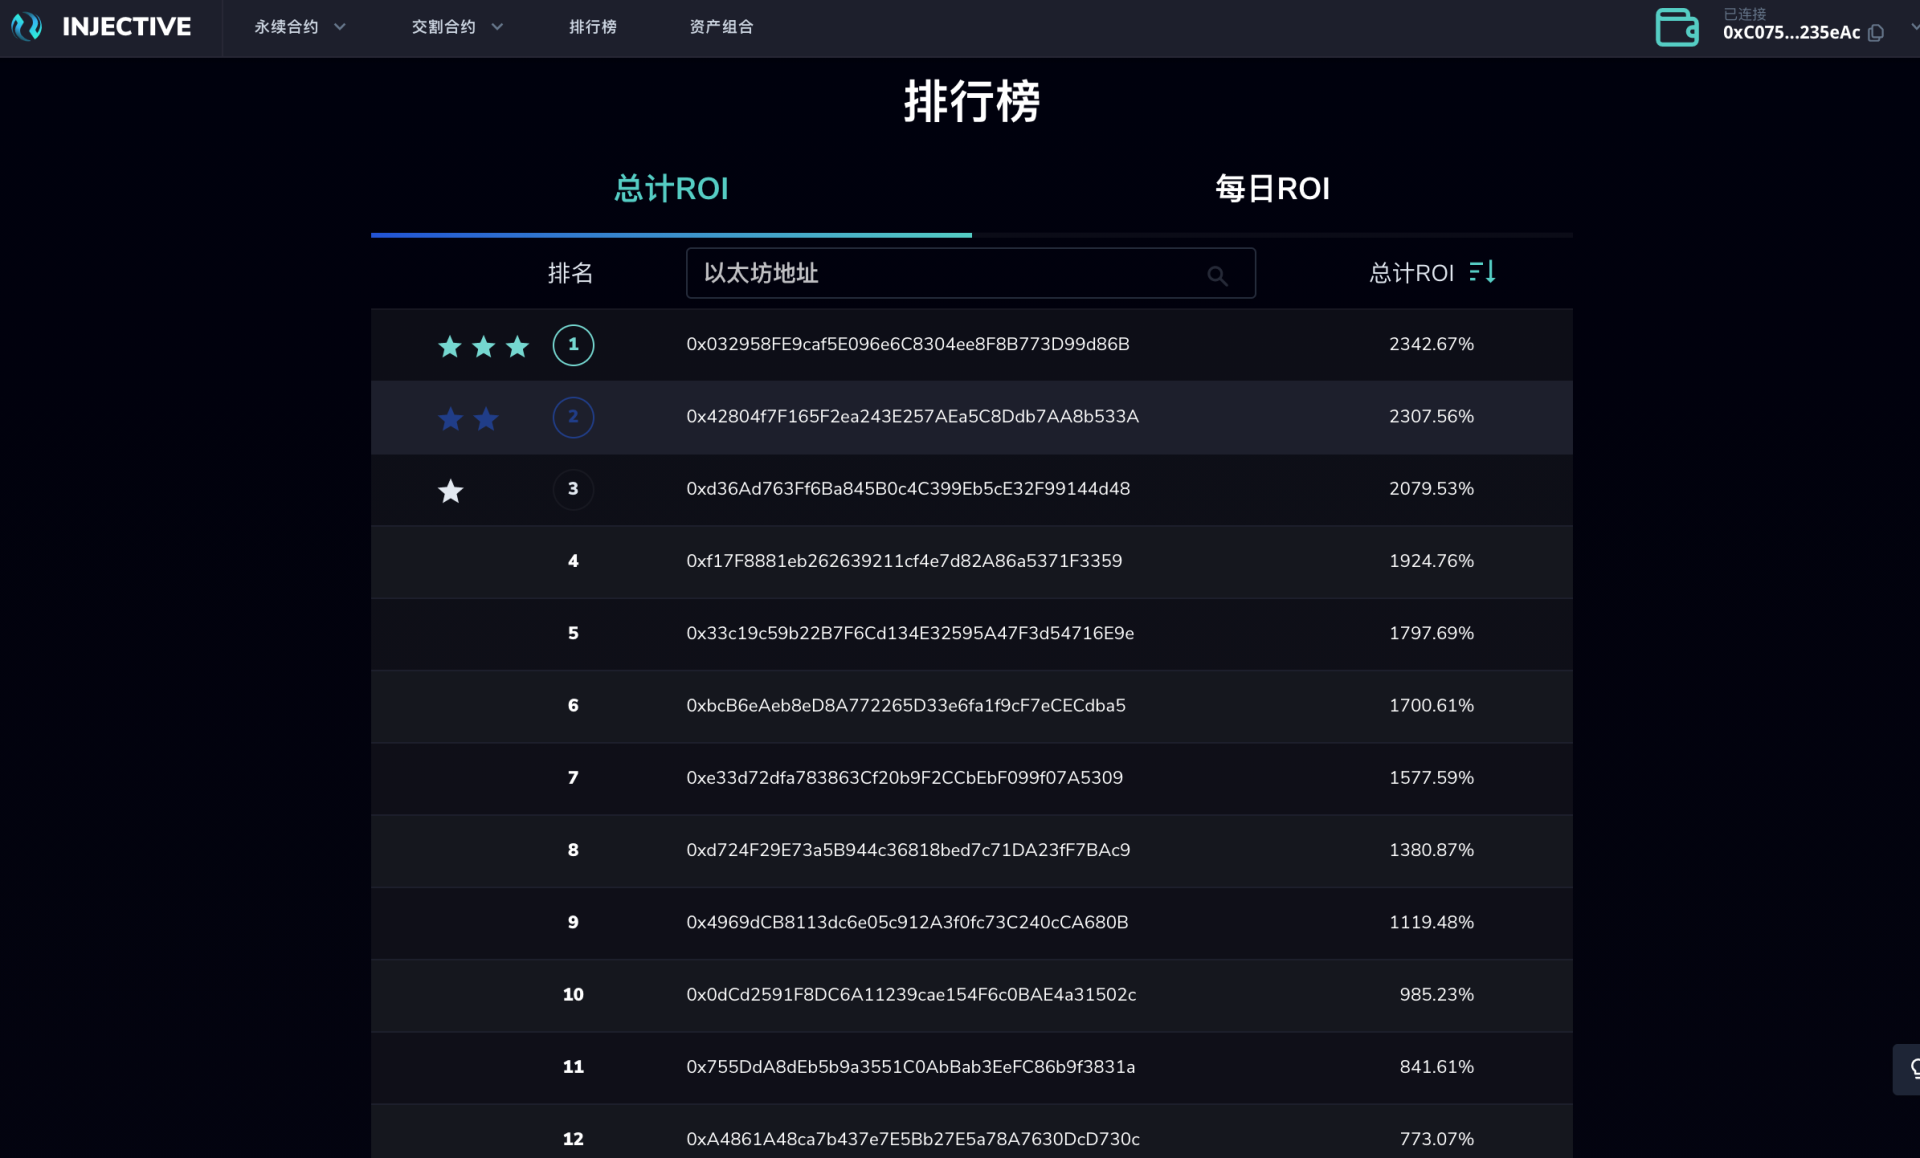Viewport: 1920px width, 1158px height.
Task: Click the Injective logo icon
Action: click(x=26, y=27)
